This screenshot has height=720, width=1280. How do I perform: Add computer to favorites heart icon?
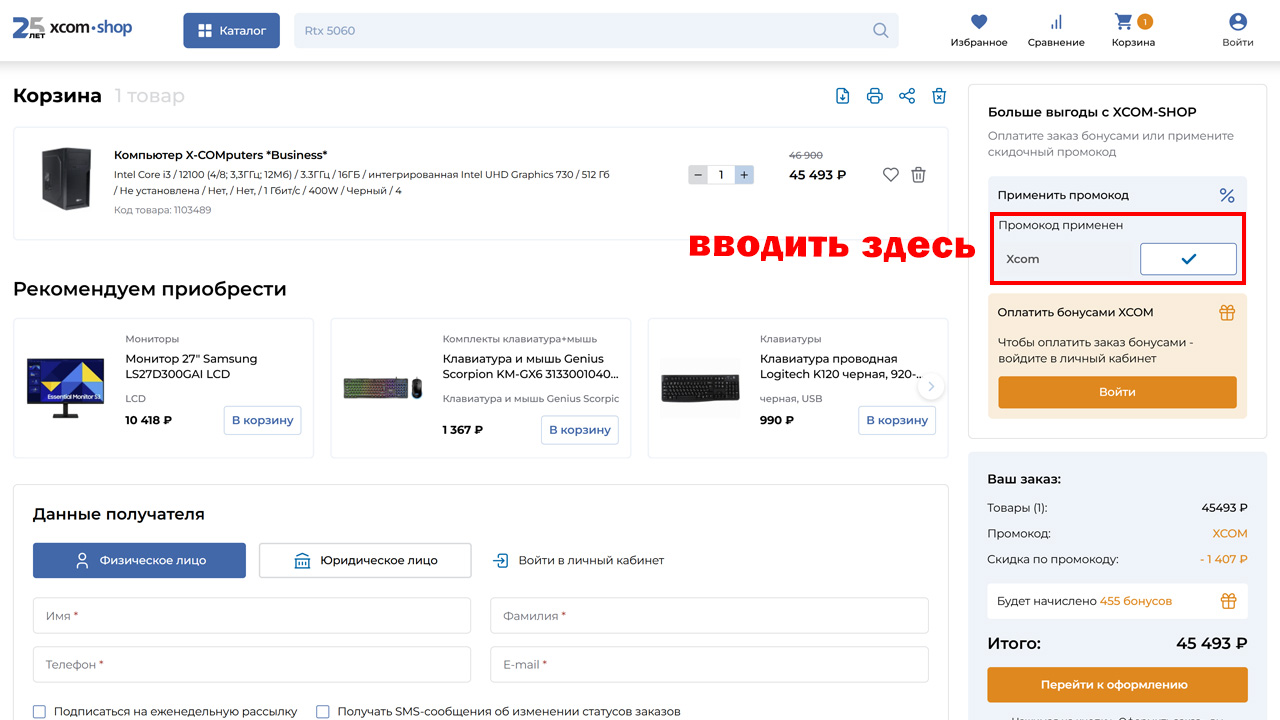tap(891, 175)
